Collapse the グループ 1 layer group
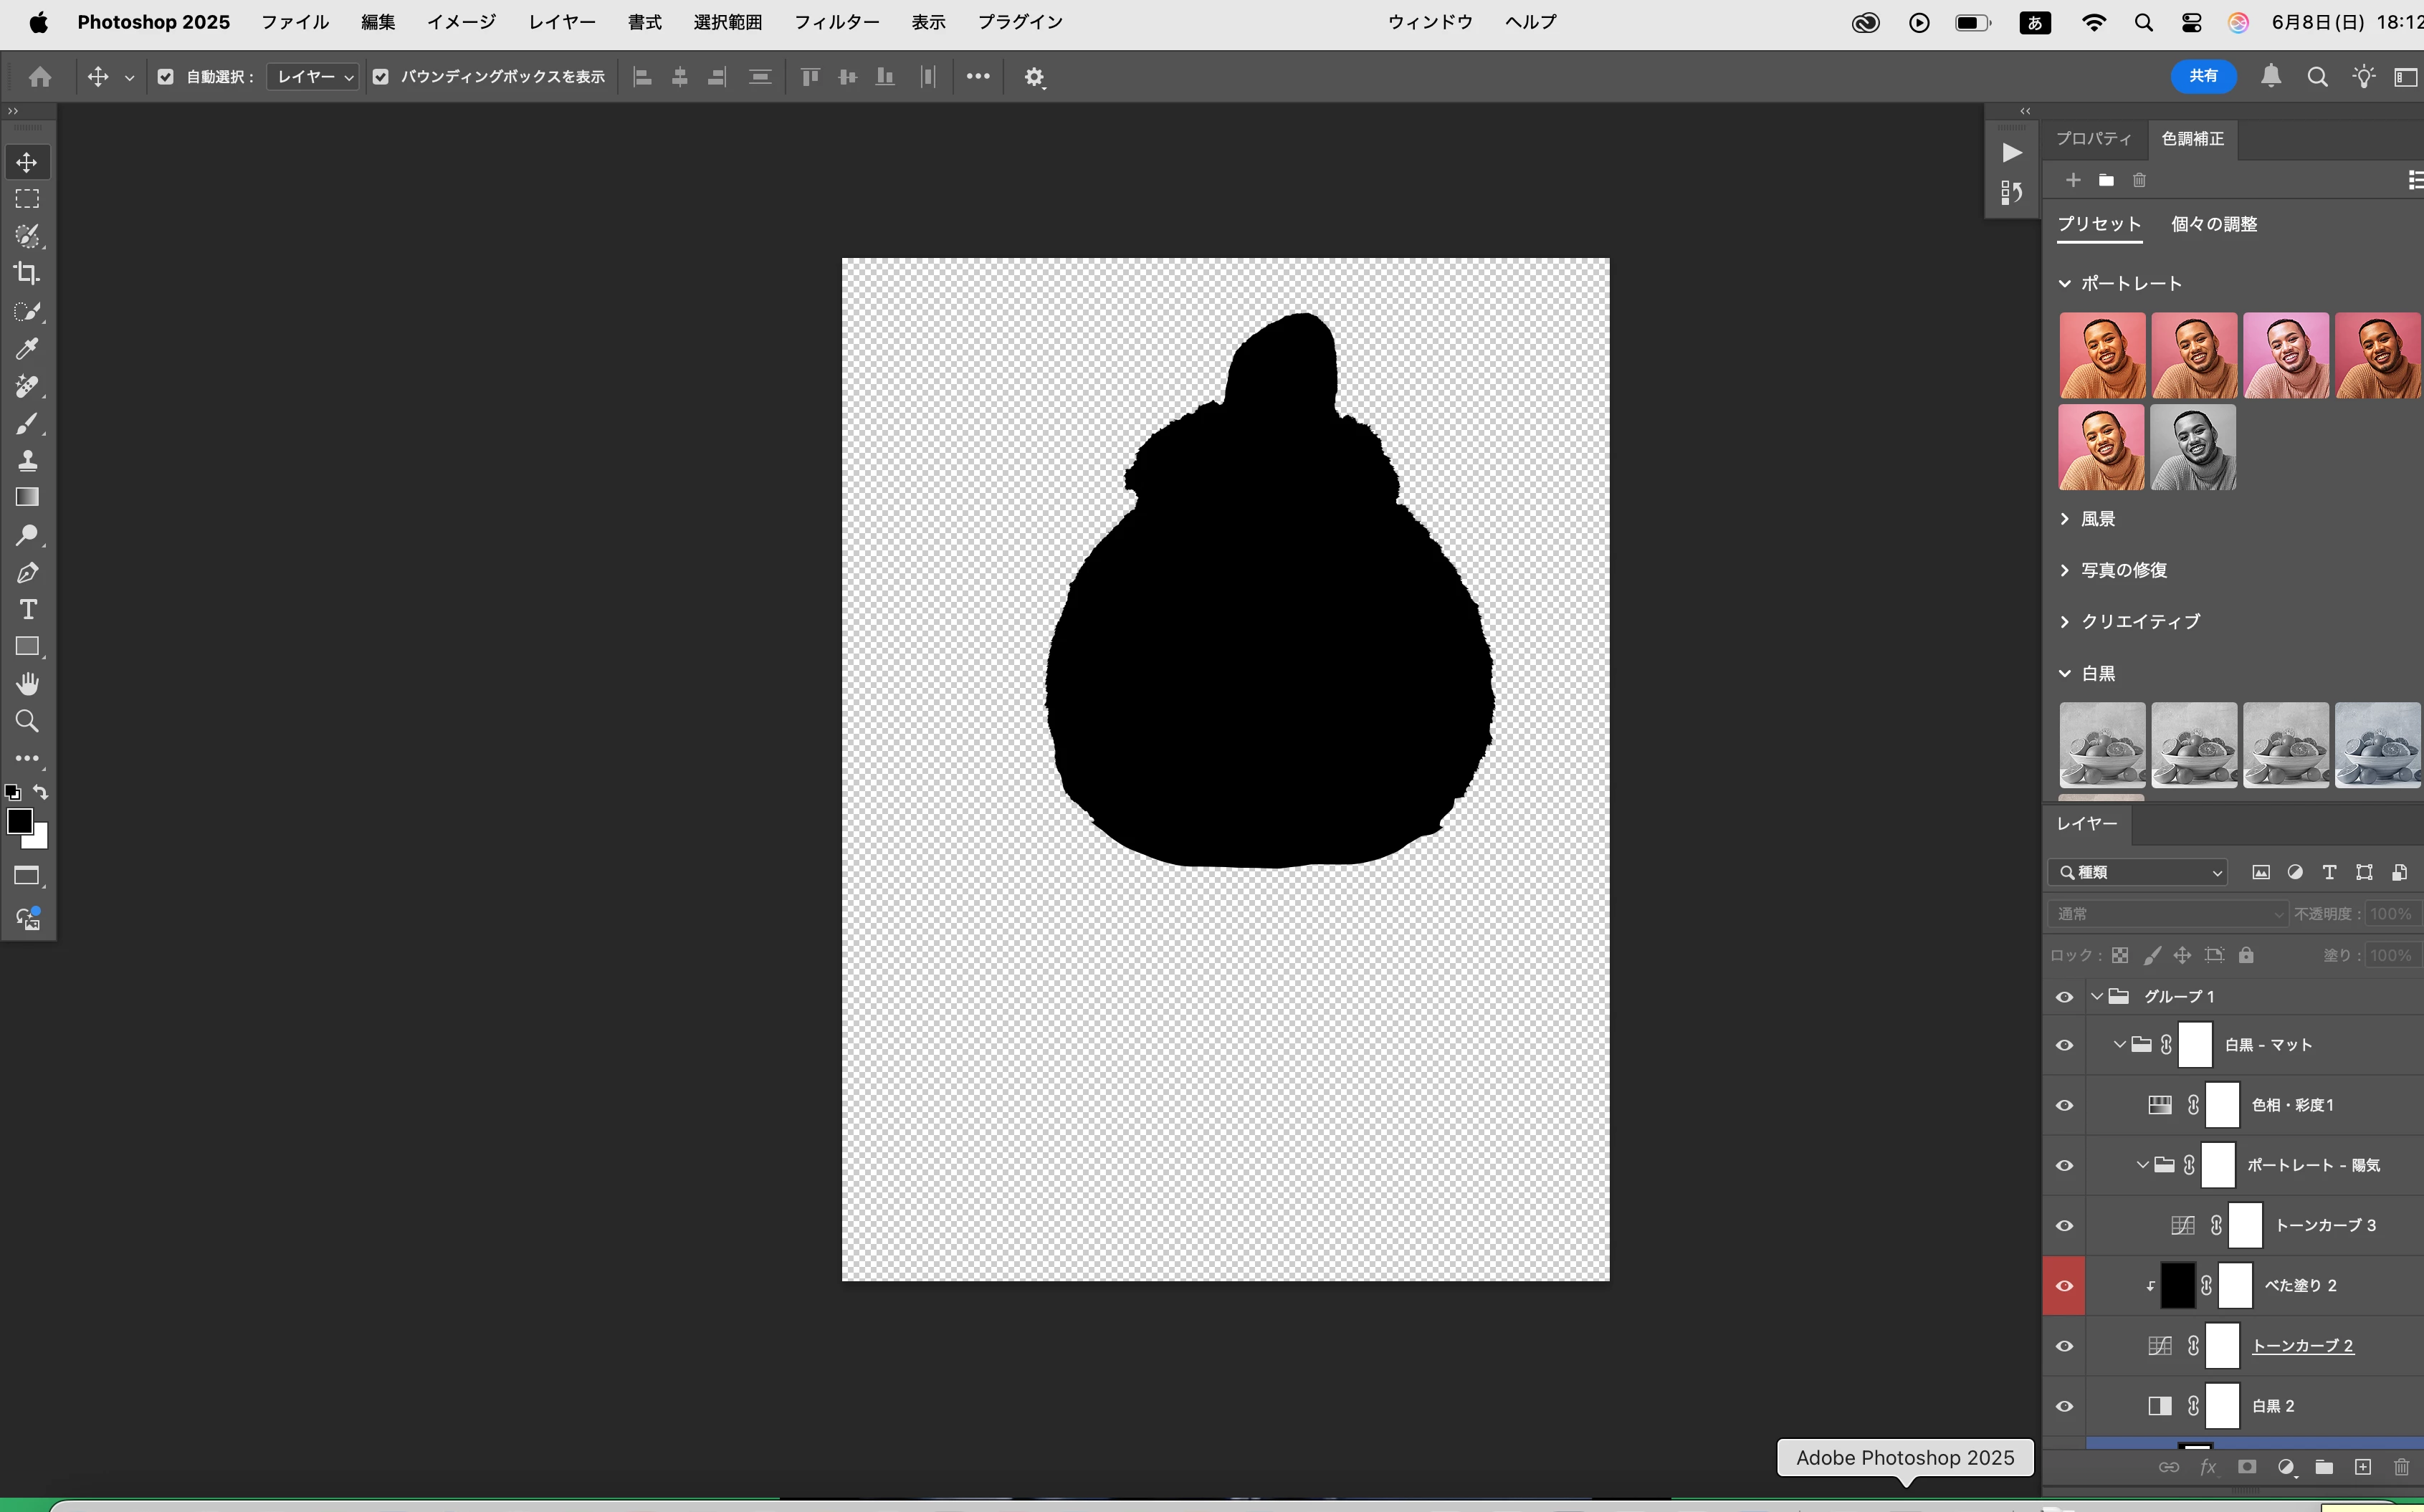Screen dimensions: 2424x1512 (2097, 997)
